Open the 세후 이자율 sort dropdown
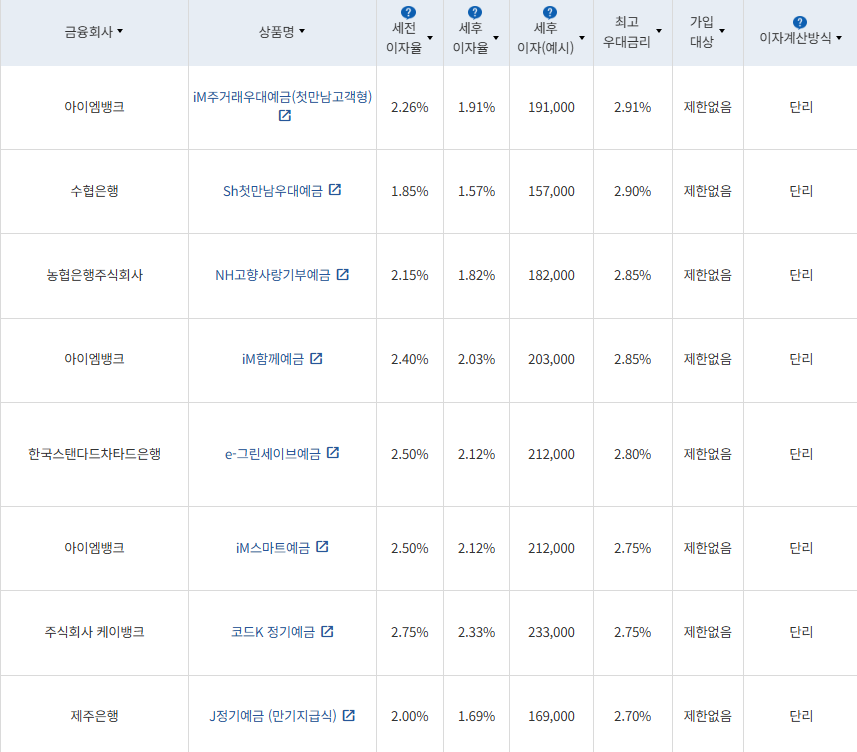Image resolution: width=857 pixels, height=752 pixels. (x=496, y=39)
